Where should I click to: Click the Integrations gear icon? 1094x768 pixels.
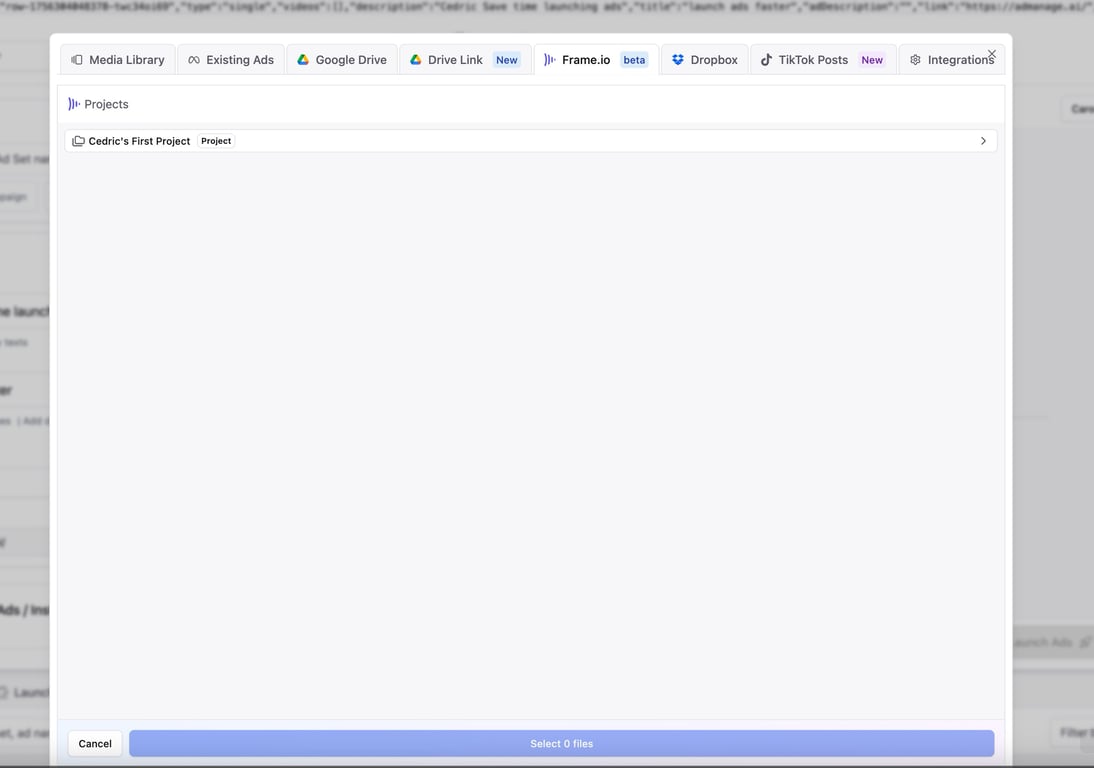coord(915,60)
